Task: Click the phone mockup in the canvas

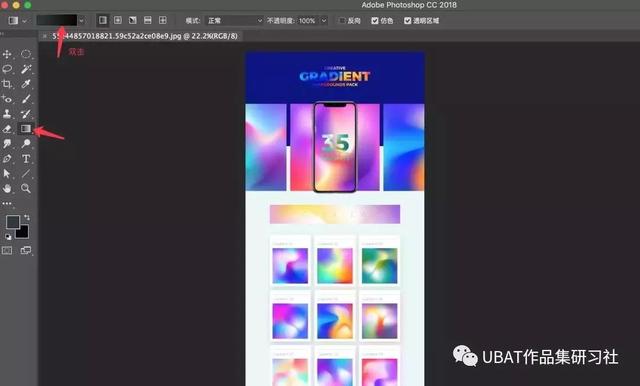Action: tap(335, 147)
